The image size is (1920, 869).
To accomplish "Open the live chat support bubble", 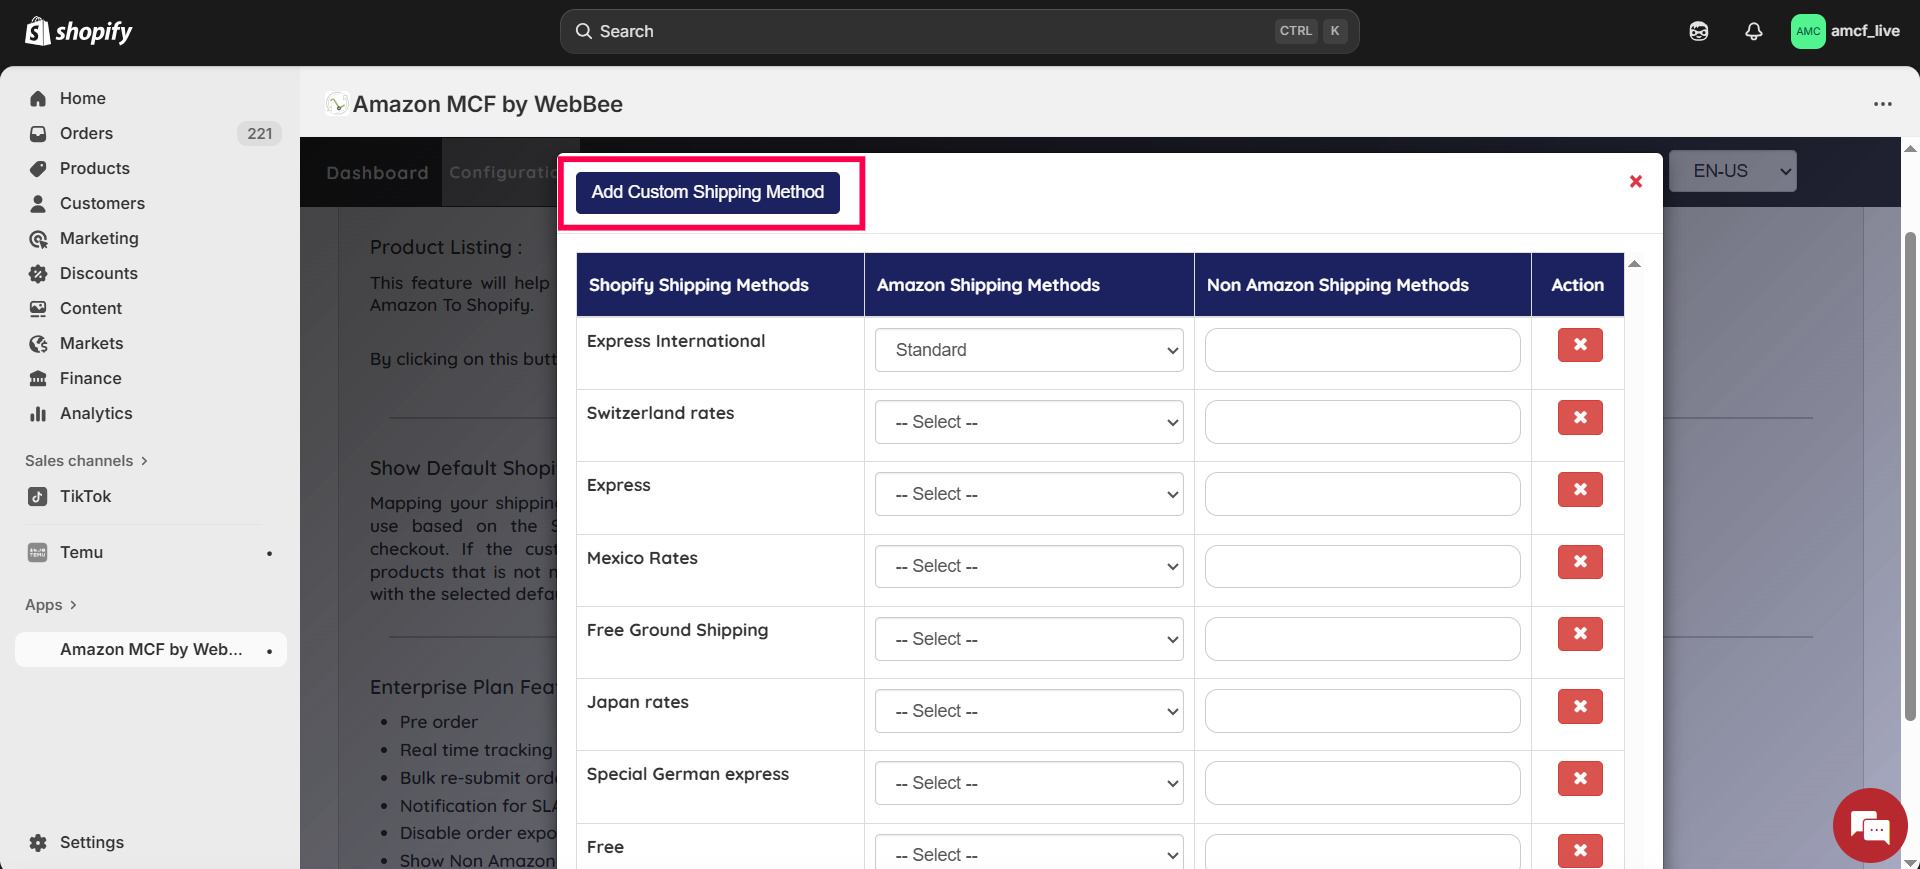I will [x=1869, y=825].
